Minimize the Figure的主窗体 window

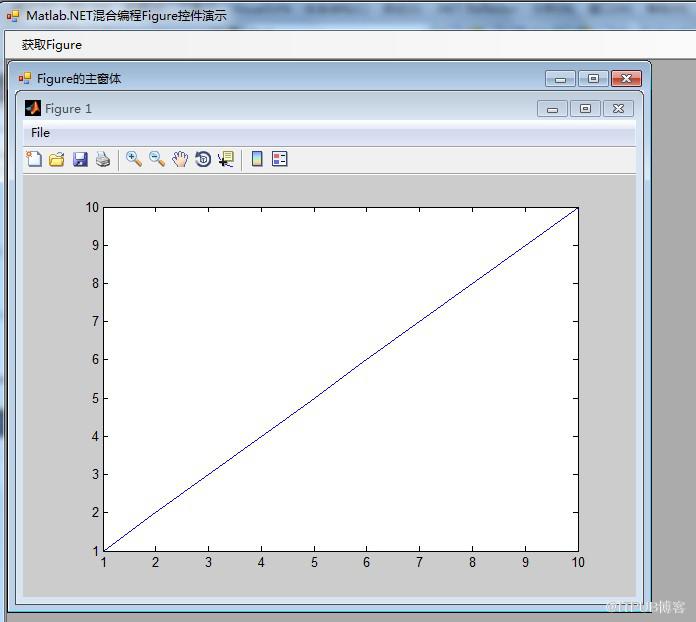(560, 79)
